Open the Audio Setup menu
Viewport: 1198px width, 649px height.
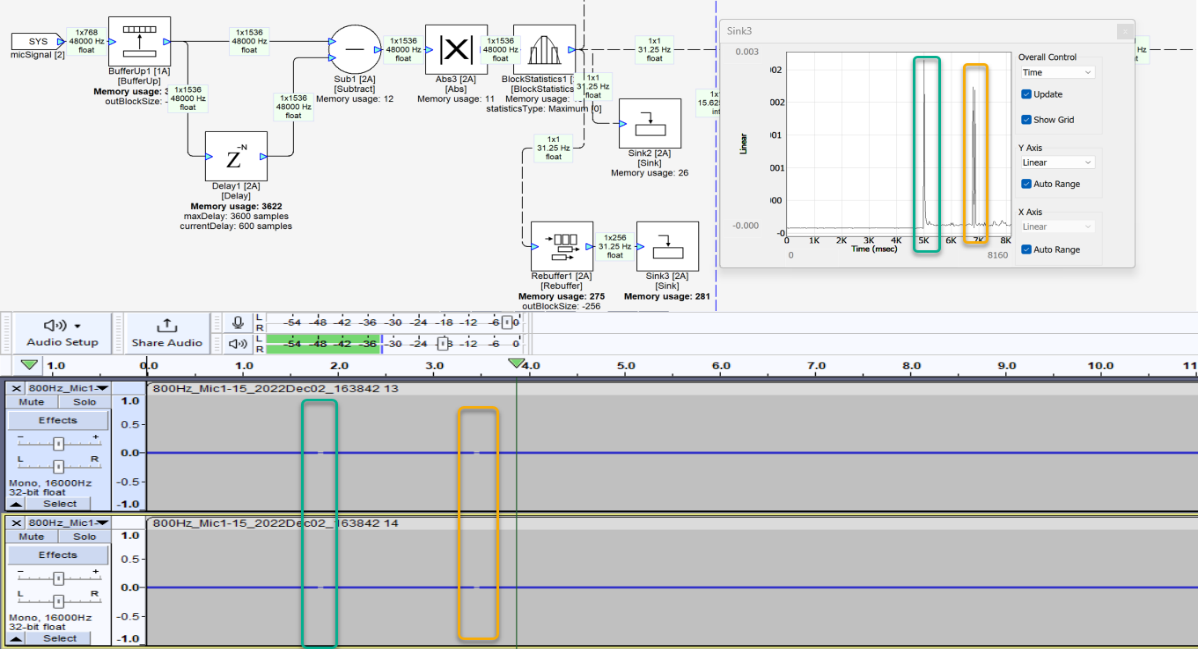(62, 332)
